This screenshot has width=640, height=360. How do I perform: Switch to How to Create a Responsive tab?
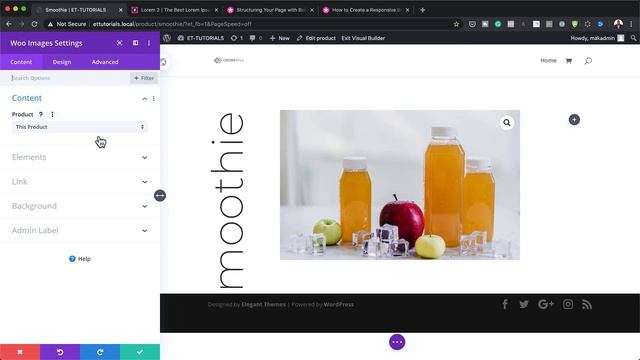[x=366, y=10]
